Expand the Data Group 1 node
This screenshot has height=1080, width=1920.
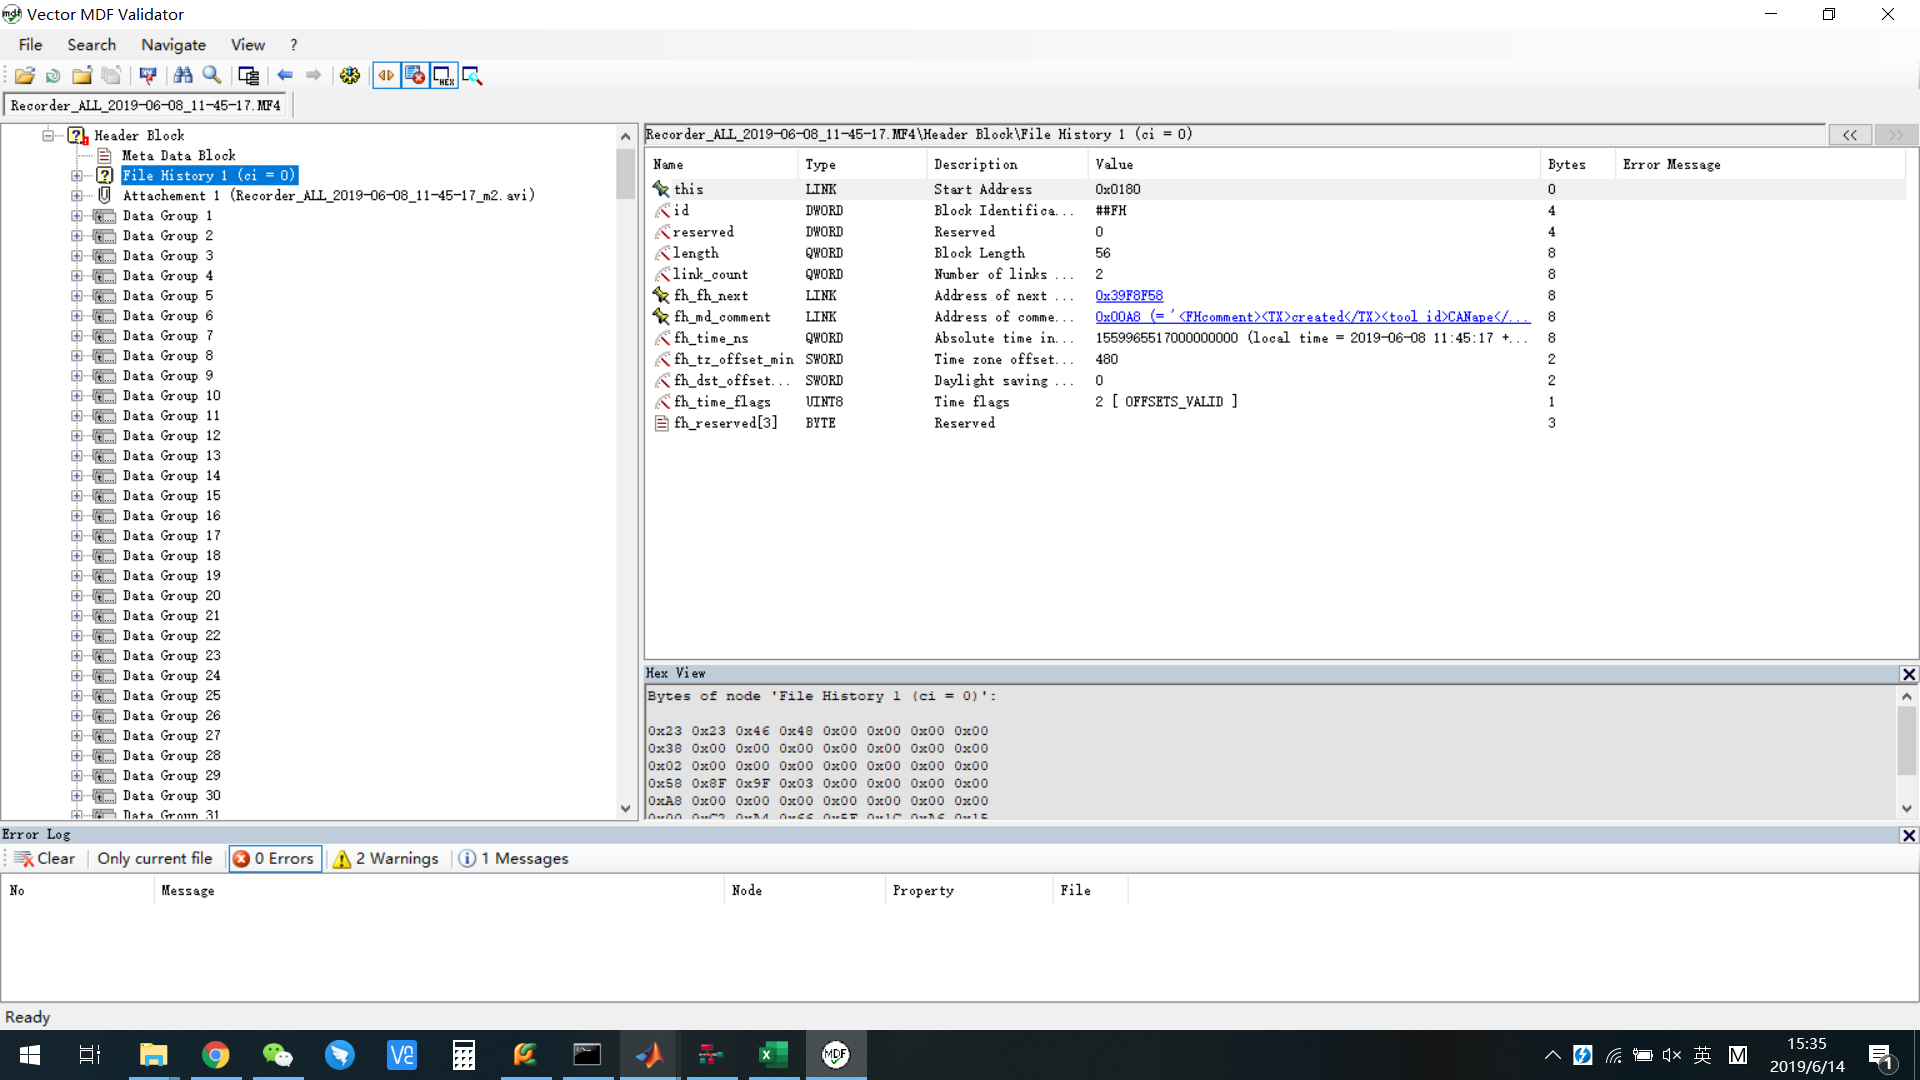77,215
